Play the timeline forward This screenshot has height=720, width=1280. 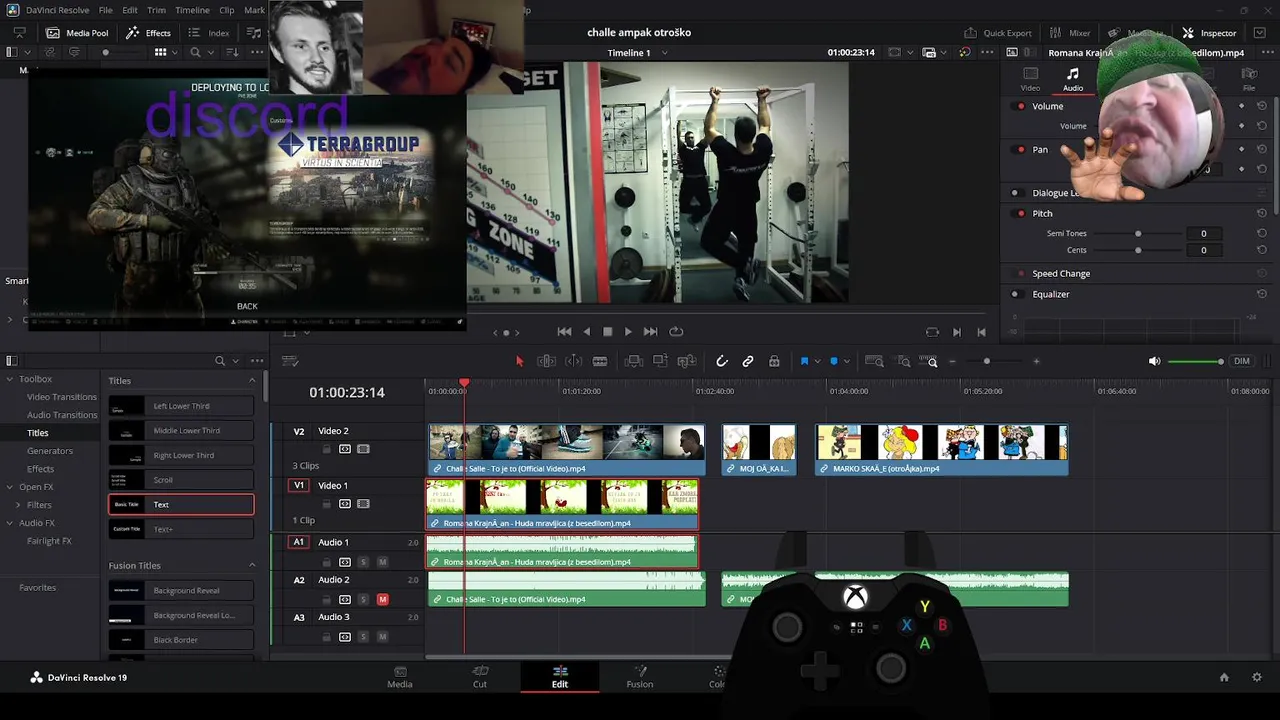click(628, 332)
